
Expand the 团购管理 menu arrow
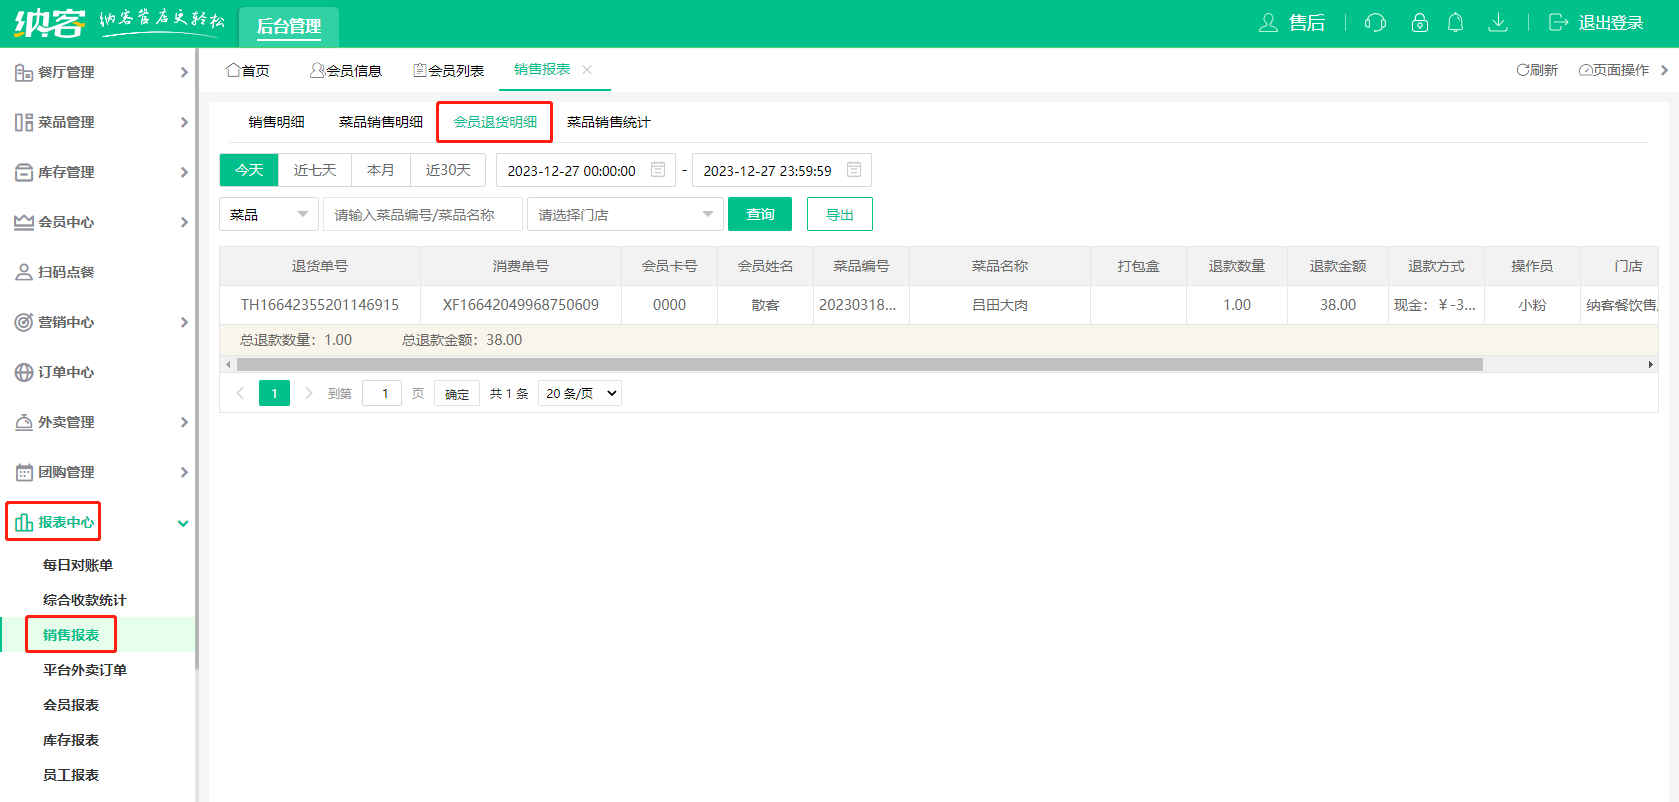click(184, 472)
